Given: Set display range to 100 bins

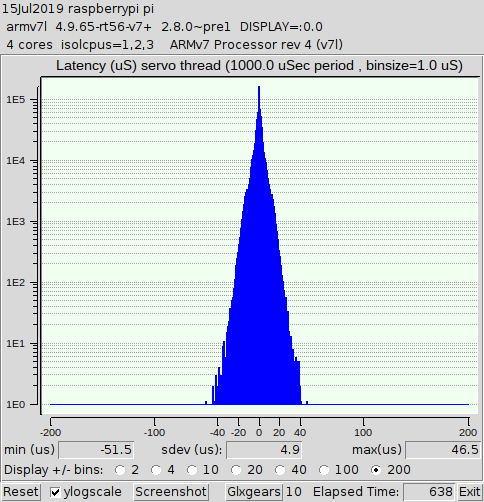Looking at the screenshot, I should pyautogui.click(x=324, y=470).
